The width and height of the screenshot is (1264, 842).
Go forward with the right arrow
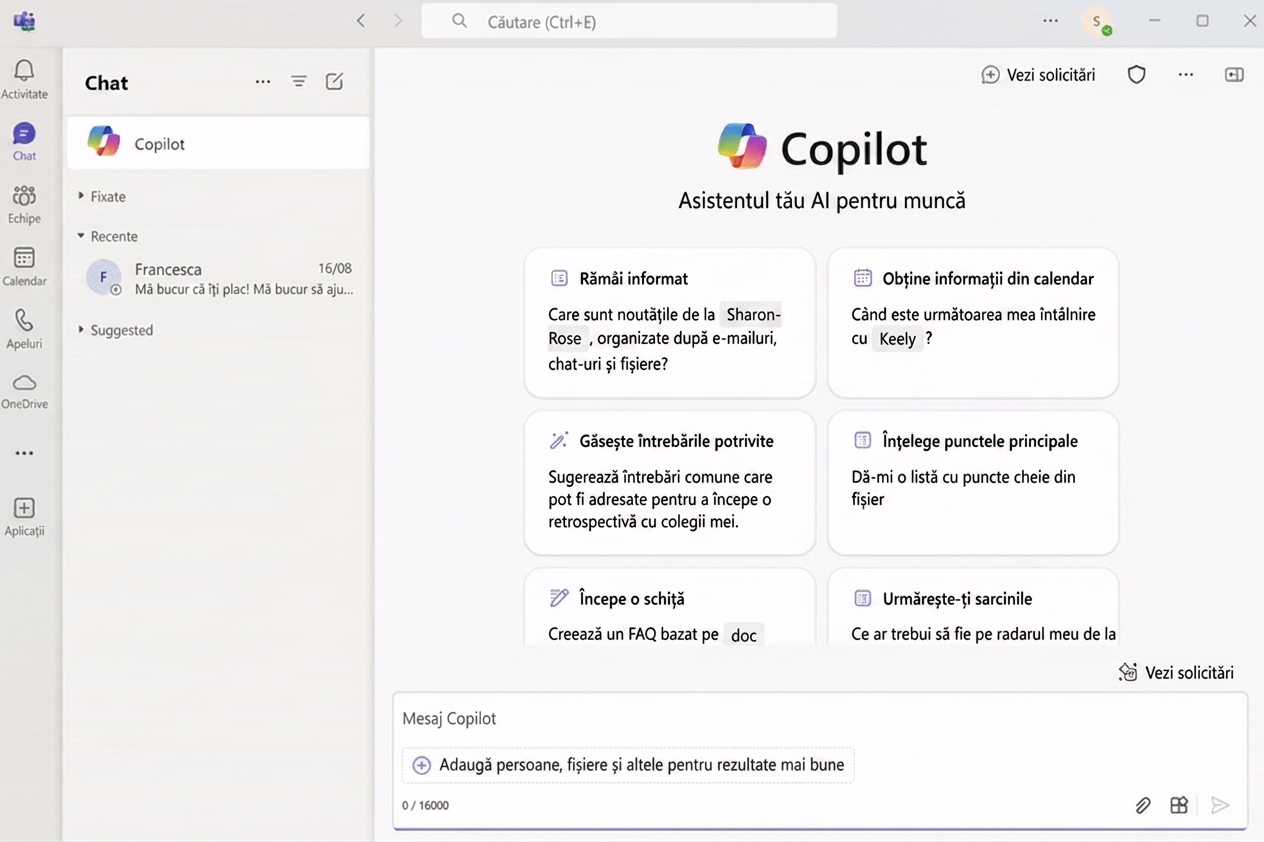[398, 21]
